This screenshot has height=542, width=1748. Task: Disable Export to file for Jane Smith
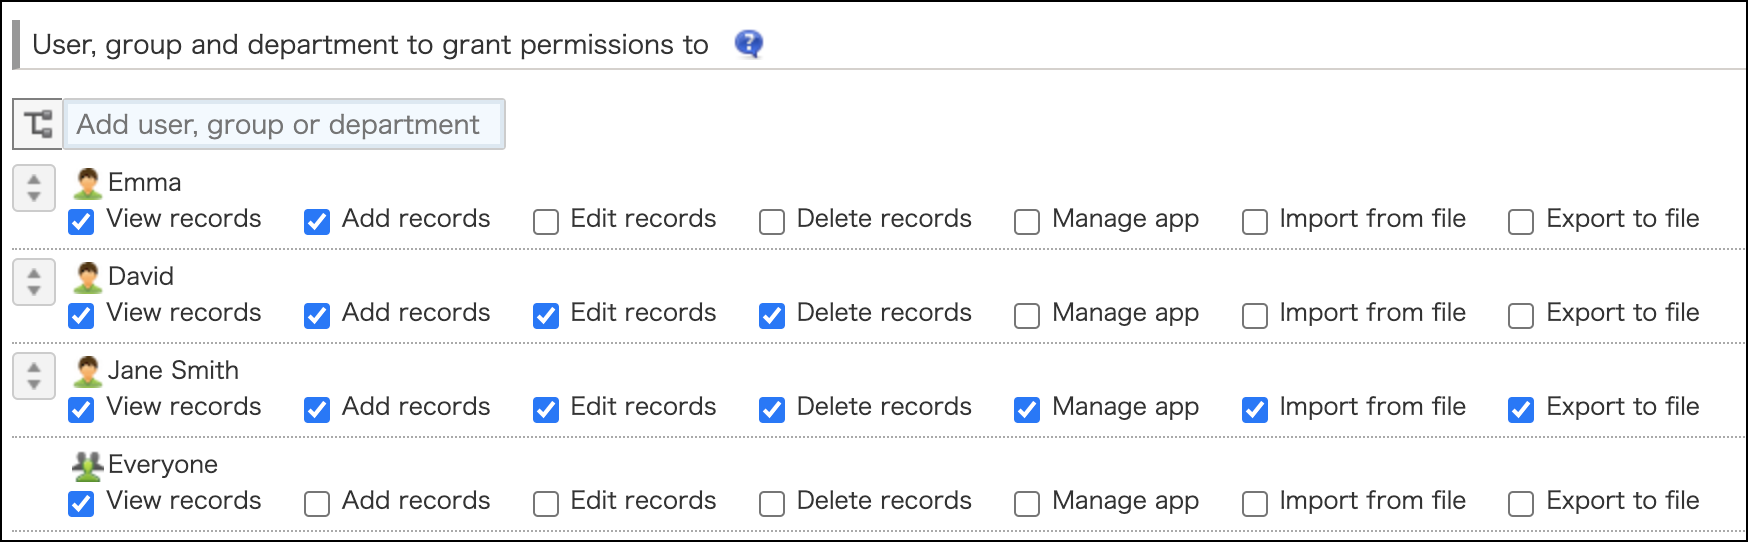pos(1521,409)
